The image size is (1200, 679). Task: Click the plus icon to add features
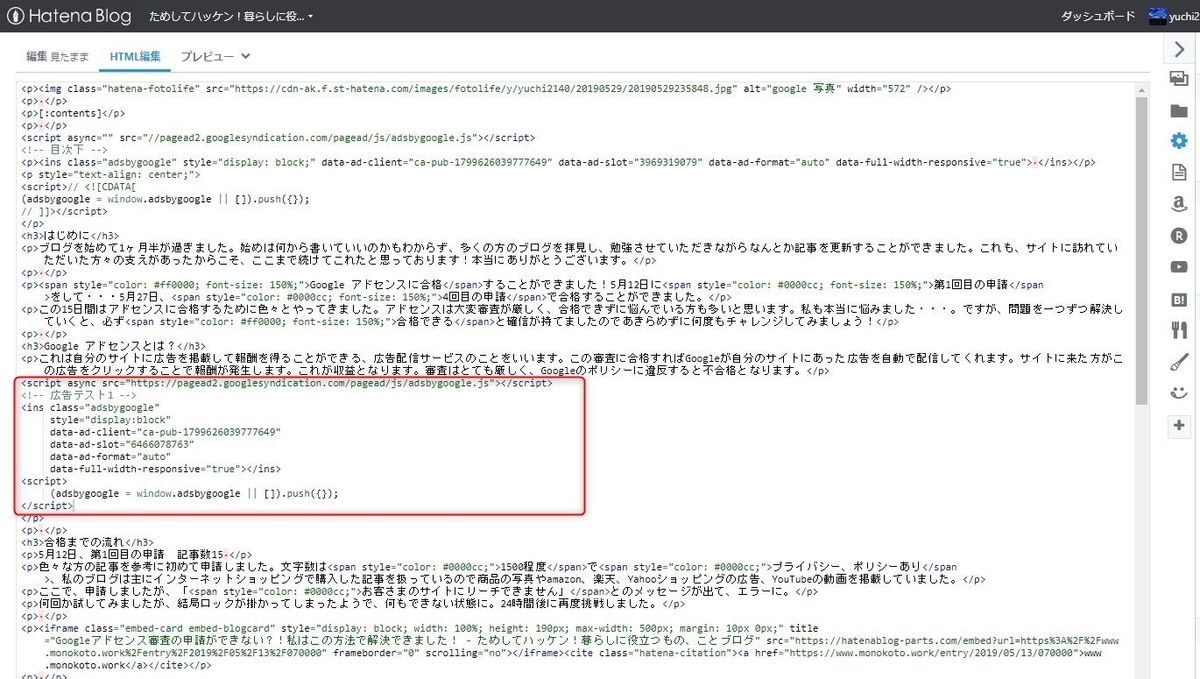1178,425
